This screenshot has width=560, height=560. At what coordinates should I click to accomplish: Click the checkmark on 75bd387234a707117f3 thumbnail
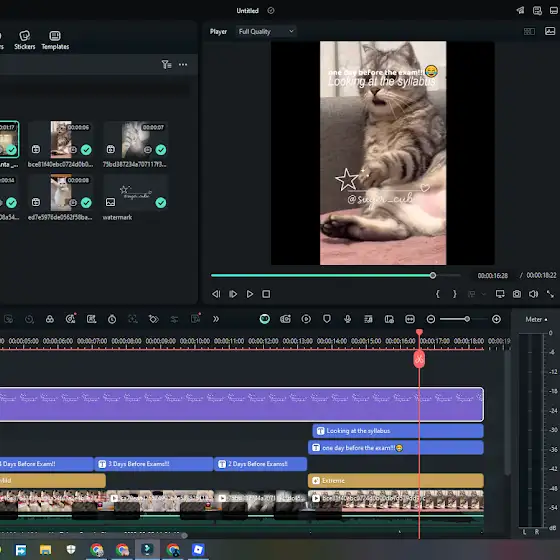(161, 150)
